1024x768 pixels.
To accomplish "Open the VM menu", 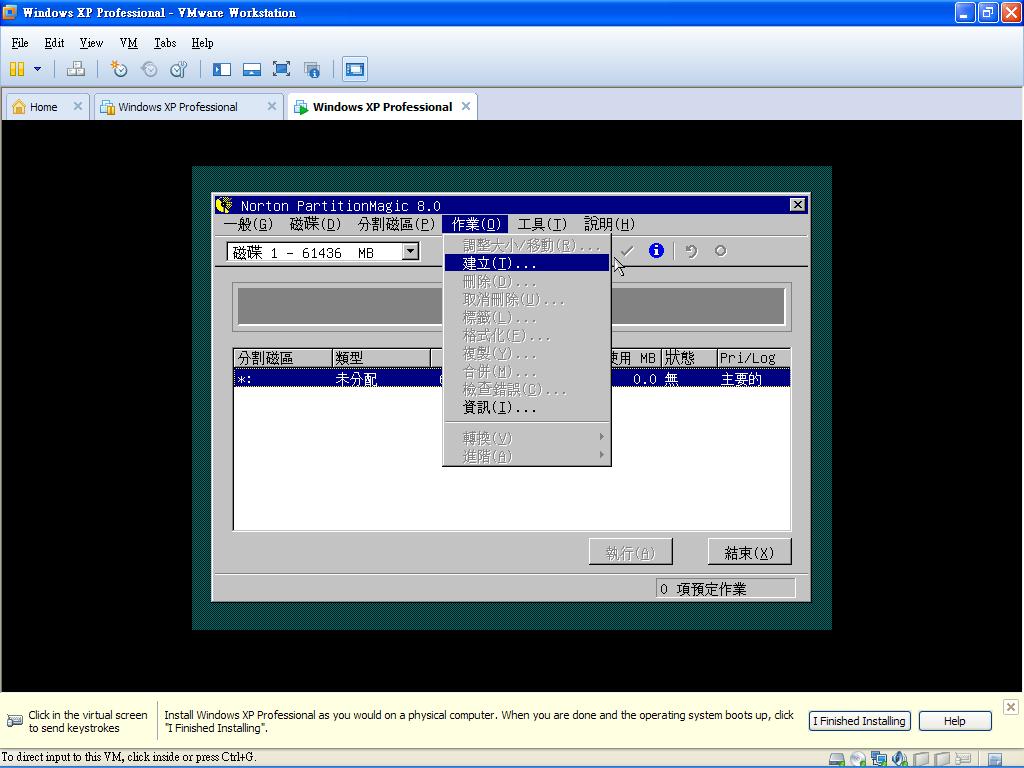I will [x=129, y=43].
